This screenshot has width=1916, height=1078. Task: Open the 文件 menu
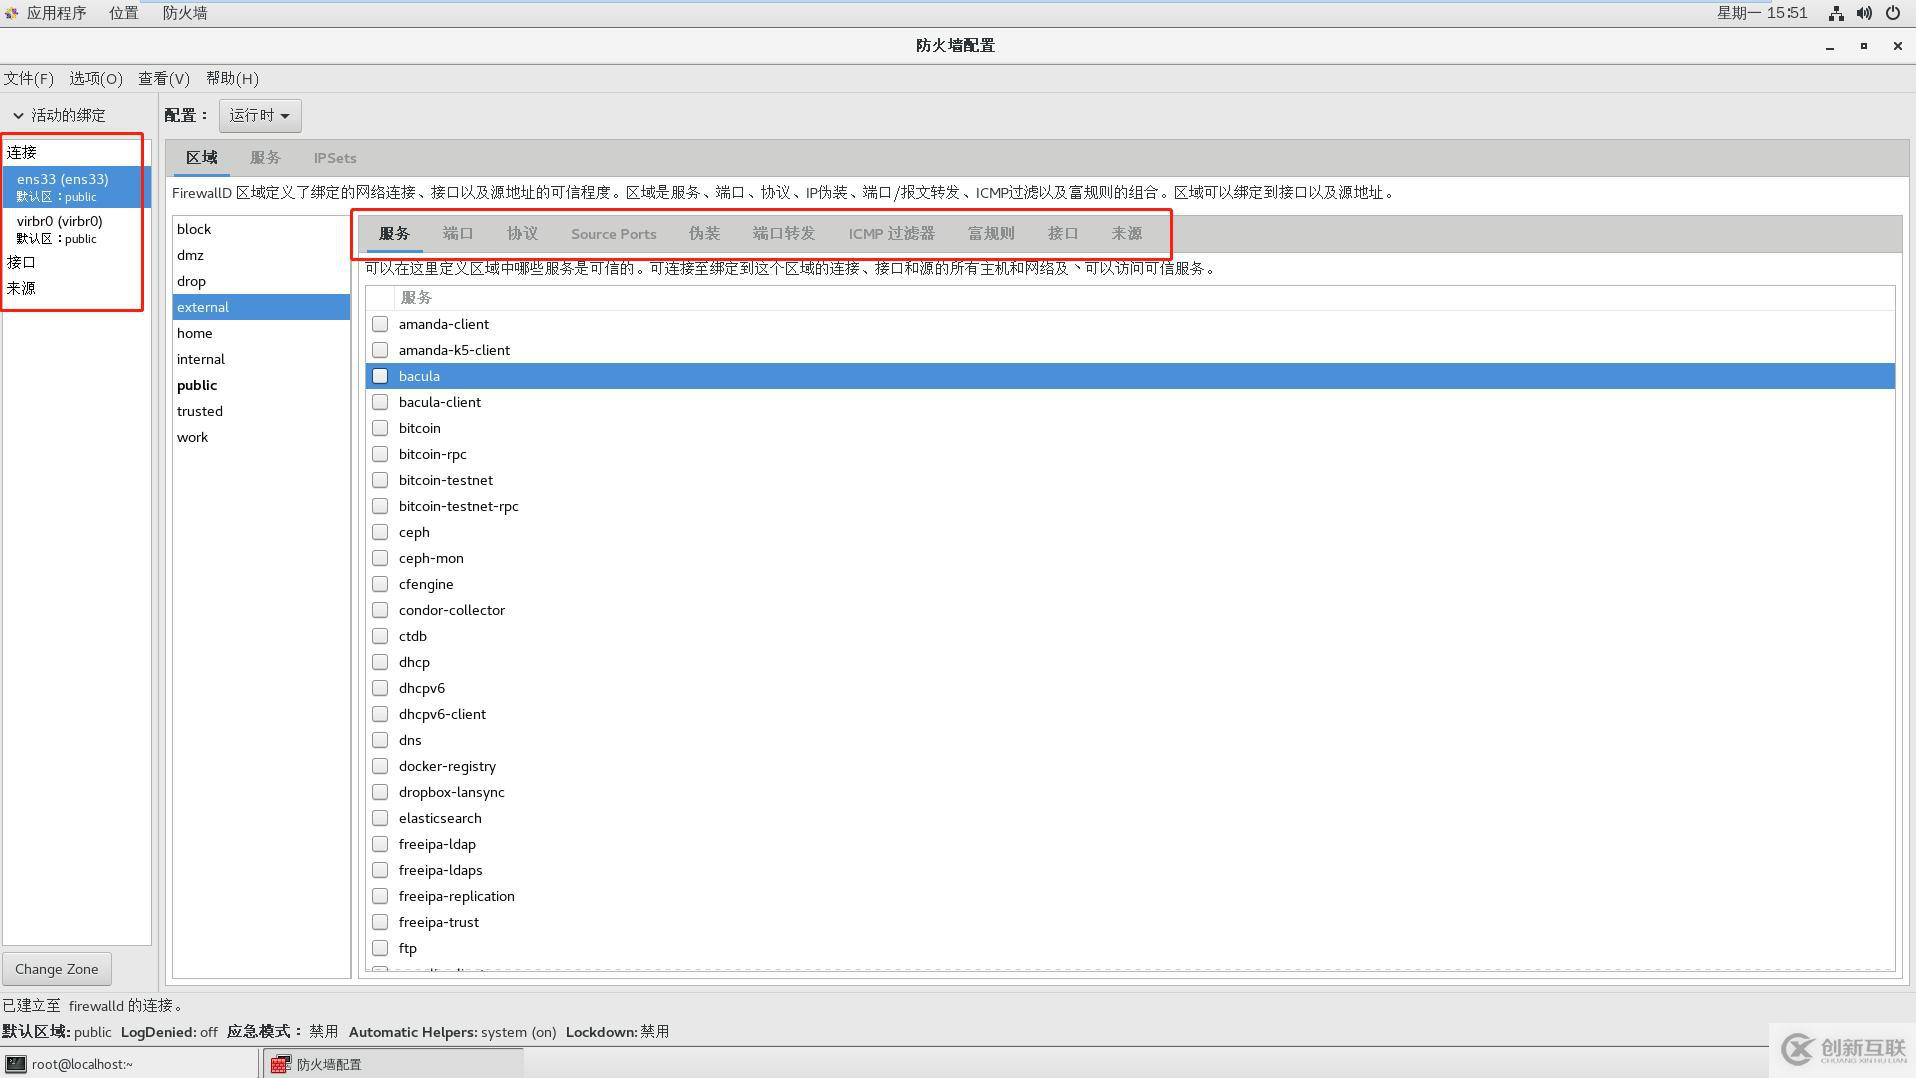click(x=28, y=78)
